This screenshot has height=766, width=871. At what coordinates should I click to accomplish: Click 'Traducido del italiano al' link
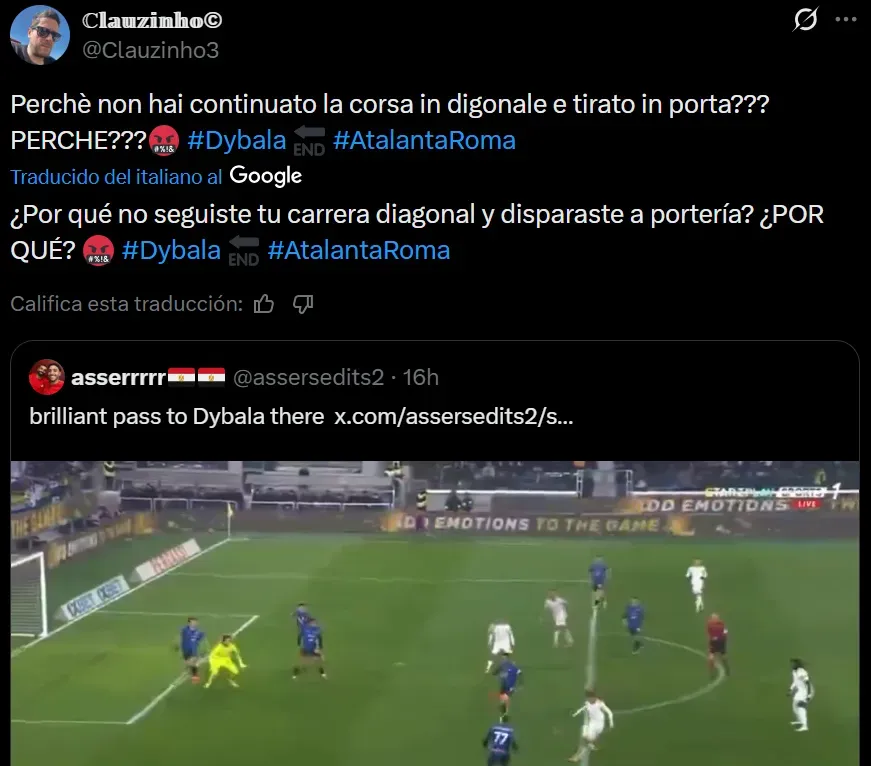pos(116,177)
